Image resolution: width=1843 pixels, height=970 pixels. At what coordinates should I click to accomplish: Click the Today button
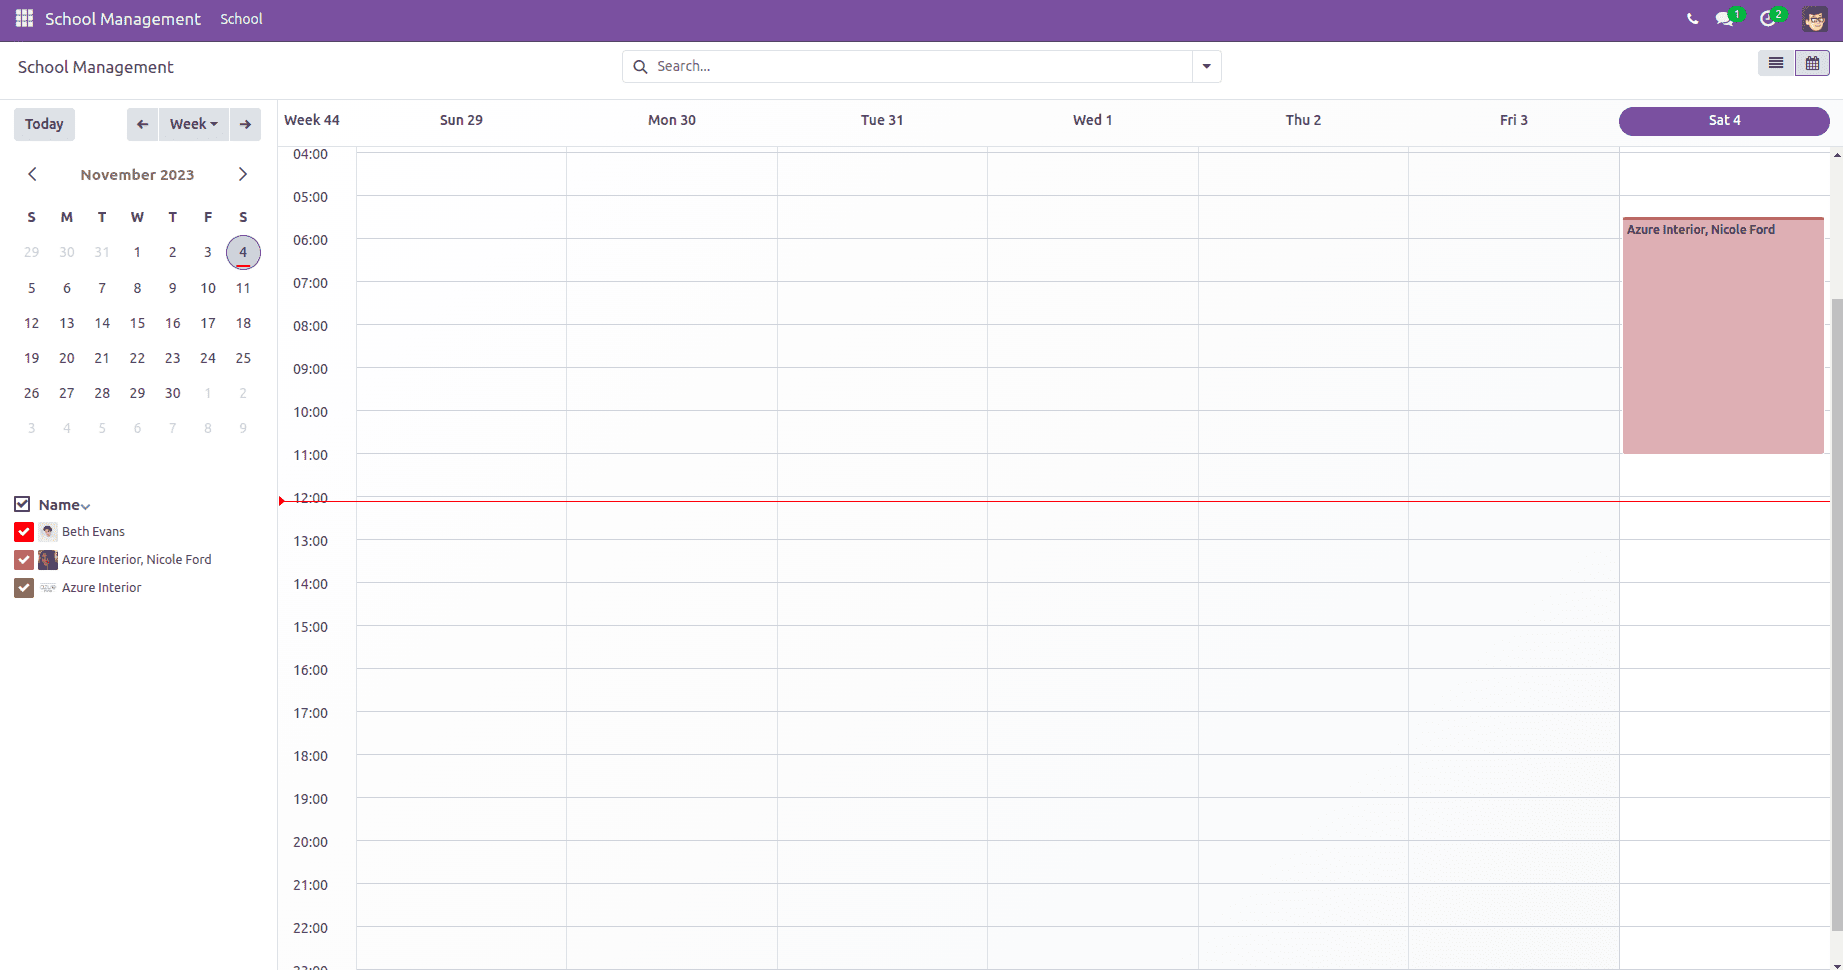(x=44, y=124)
